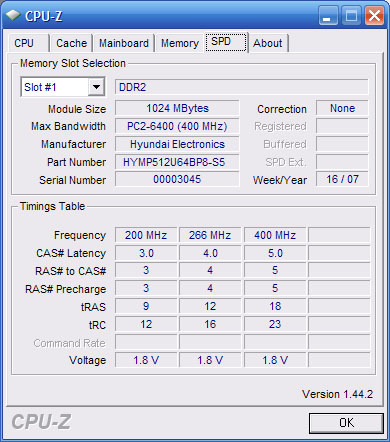Image resolution: width=390 pixels, height=442 pixels.
Task: Click the RAS# Precharge label
Action: click(x=66, y=289)
